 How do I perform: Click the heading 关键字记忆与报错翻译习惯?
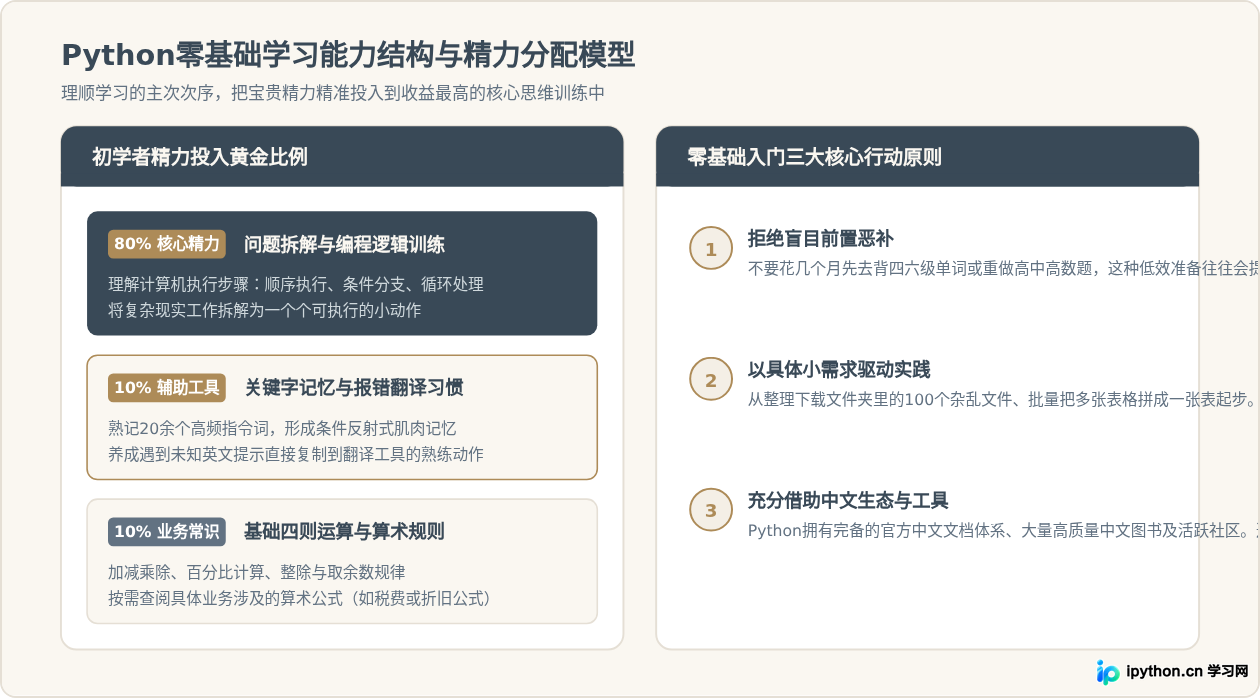(354, 388)
